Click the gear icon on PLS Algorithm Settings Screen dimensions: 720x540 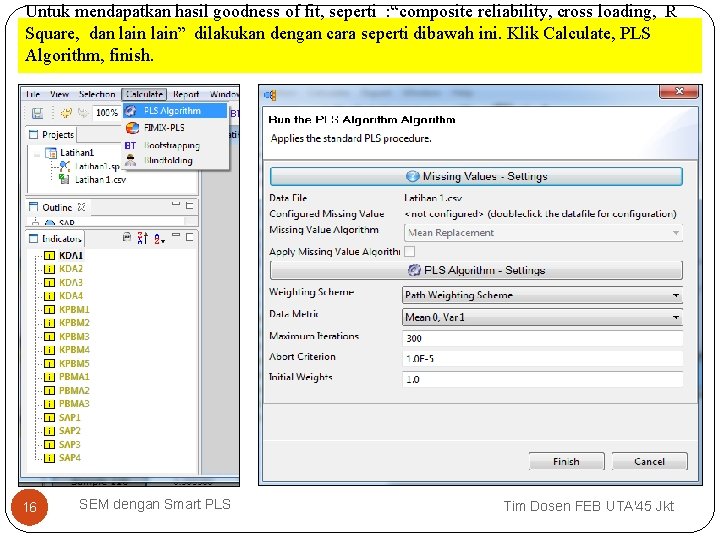point(414,270)
